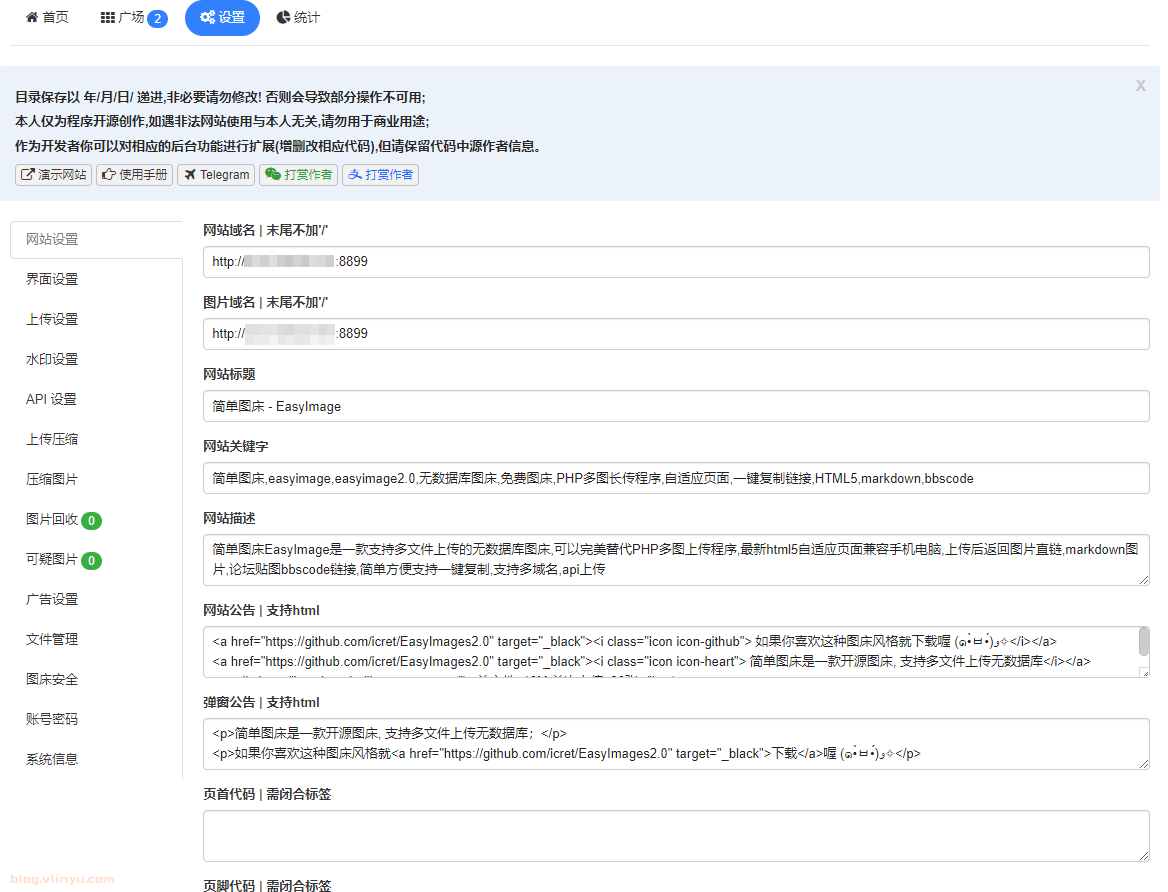The width and height of the screenshot is (1168, 892).
Task: Open the 图床安全 settings tab
Action: pos(52,679)
